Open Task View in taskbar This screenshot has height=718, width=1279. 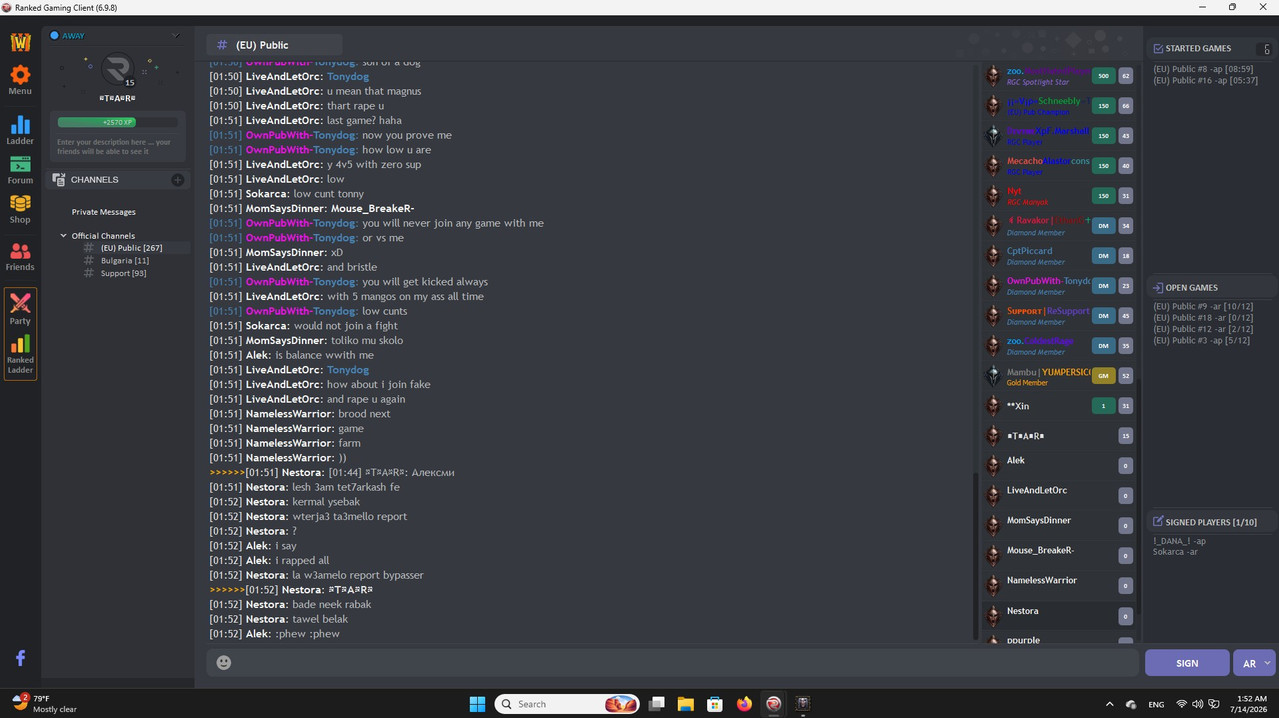pyautogui.click(x=656, y=704)
